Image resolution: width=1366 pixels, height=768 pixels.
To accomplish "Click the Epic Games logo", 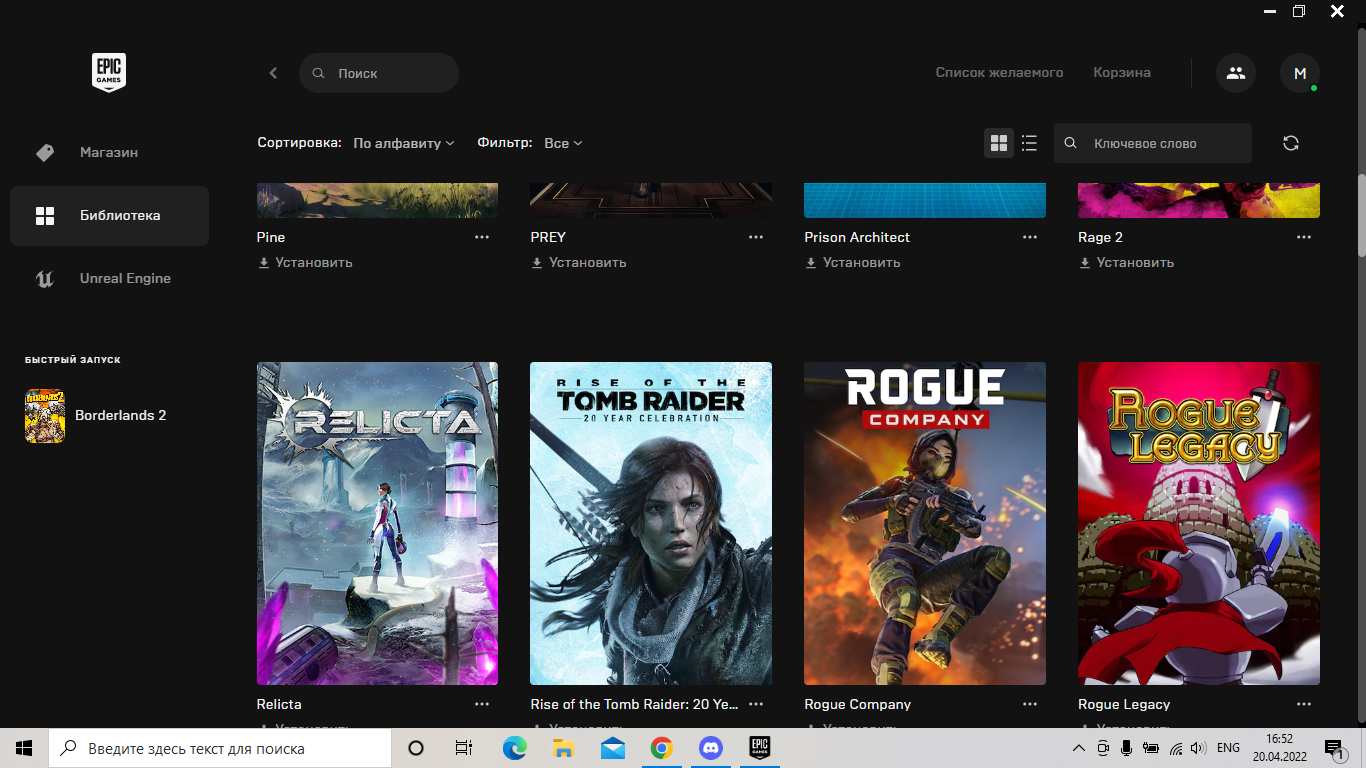I will tap(109, 73).
